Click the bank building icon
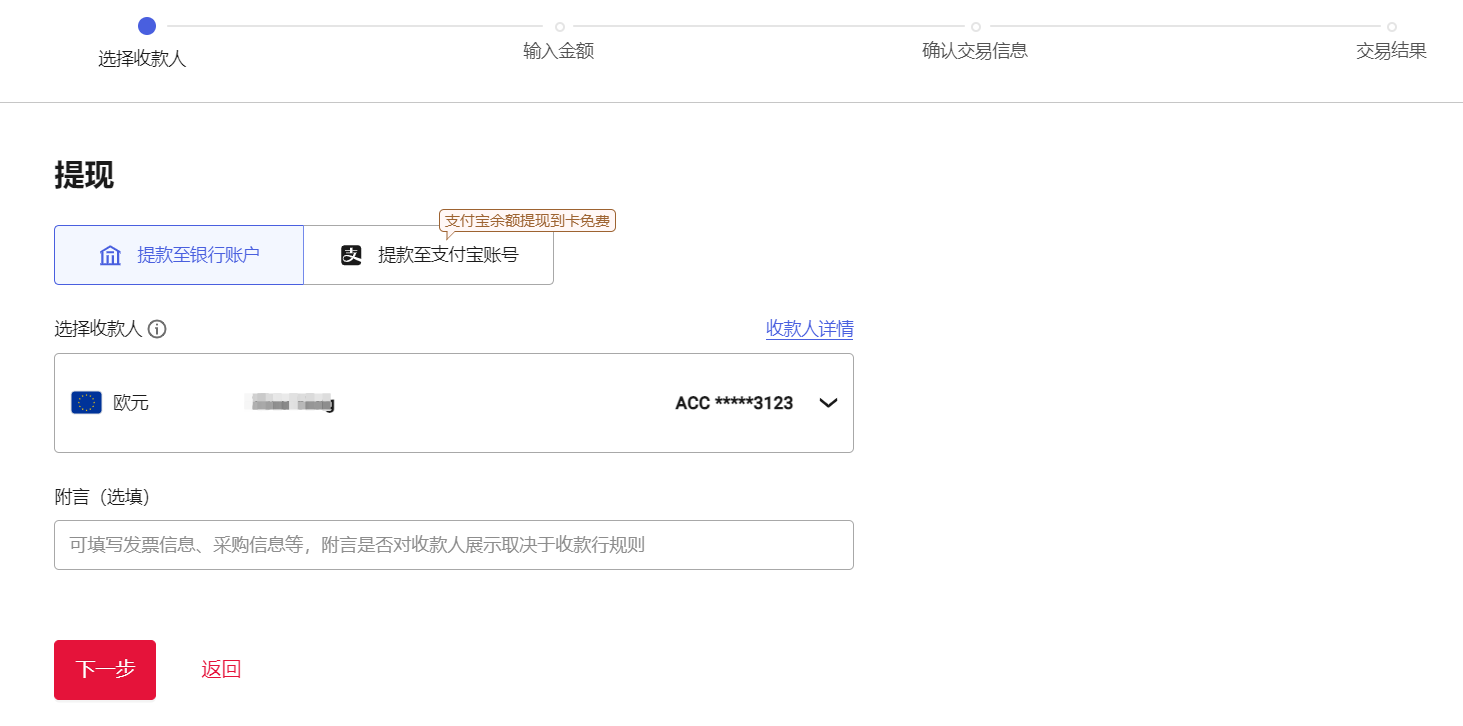 [x=110, y=255]
